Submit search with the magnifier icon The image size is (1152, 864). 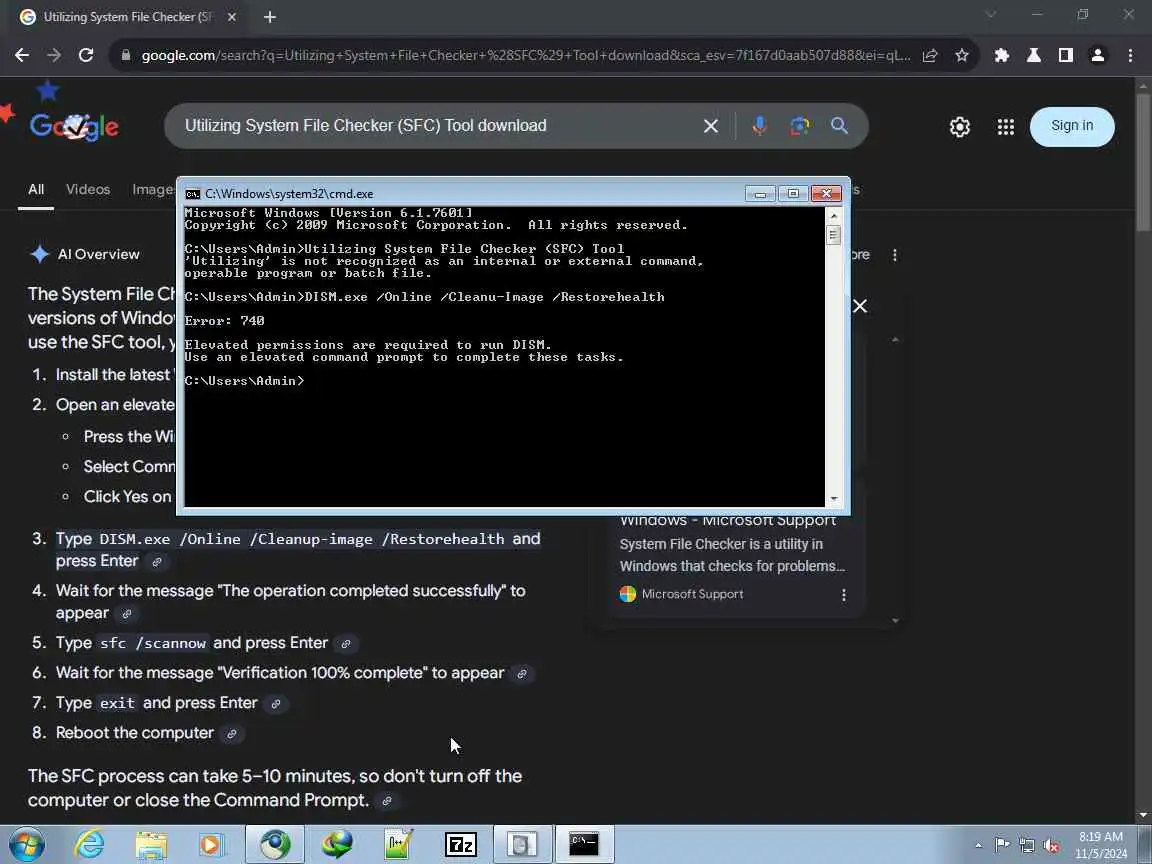click(x=839, y=126)
